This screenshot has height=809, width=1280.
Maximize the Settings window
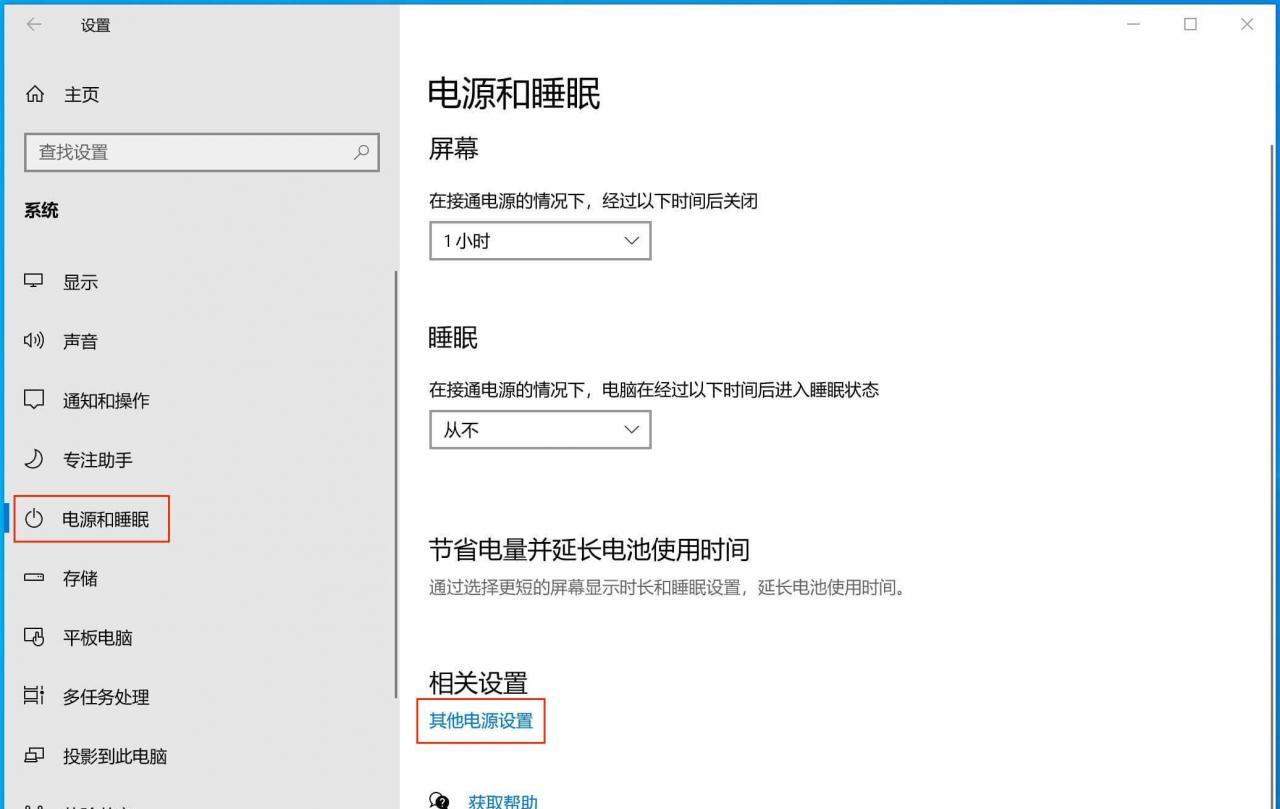tap(1190, 25)
